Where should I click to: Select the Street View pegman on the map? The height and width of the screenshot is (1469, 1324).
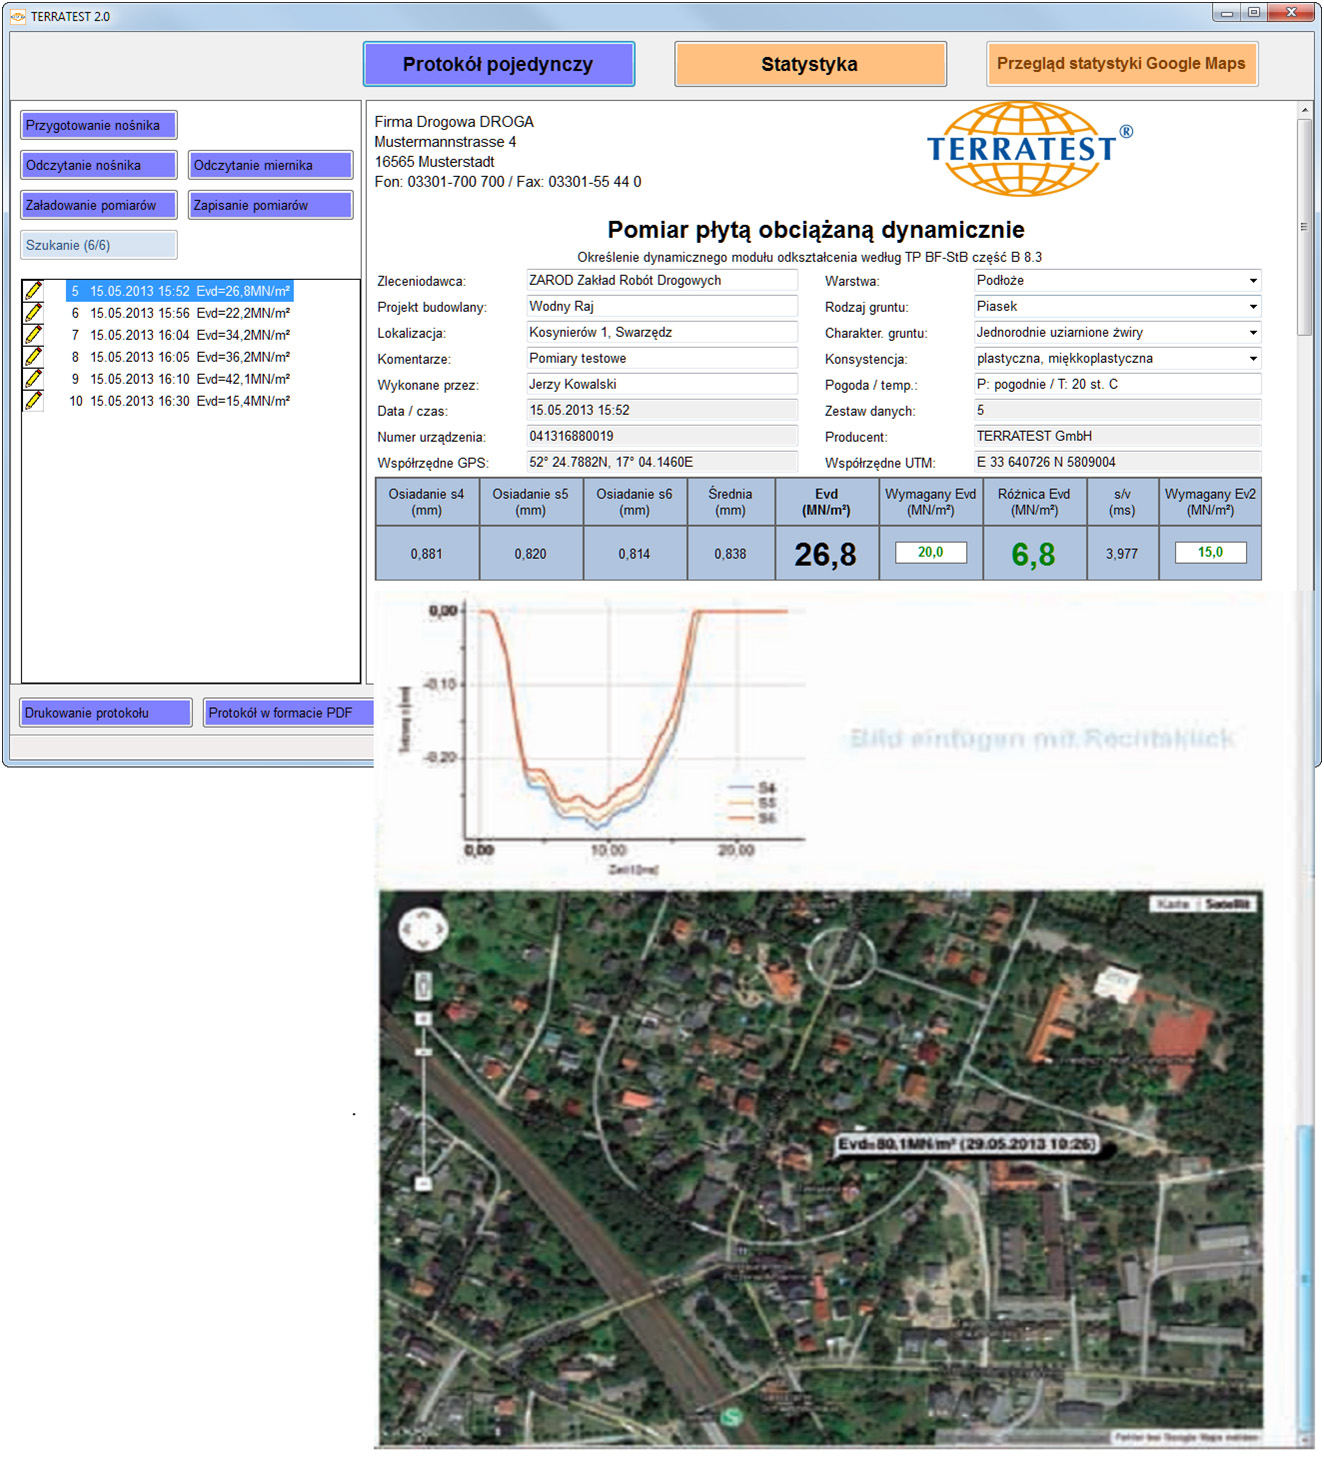[422, 986]
